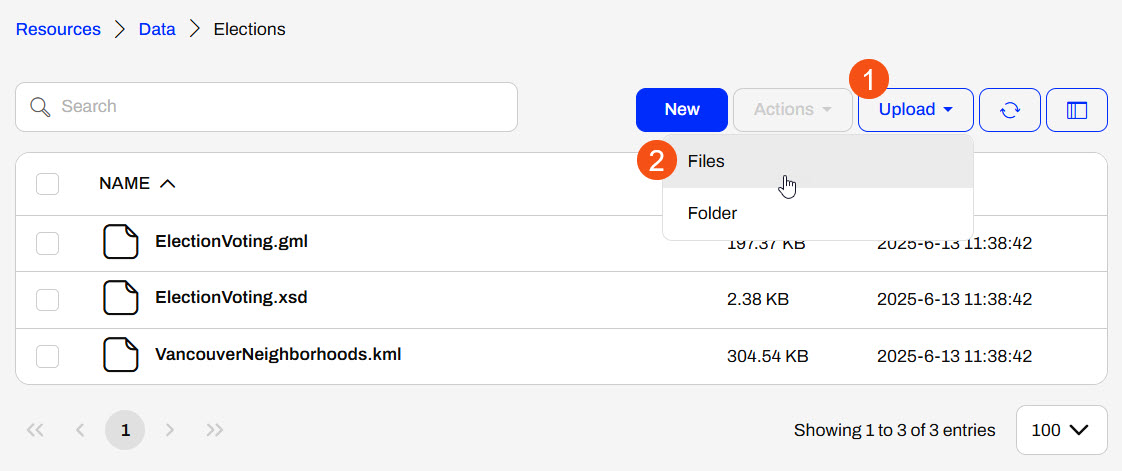1122x471 pixels.
Task: Toggle the select-all checkbox in header
Action: pos(47,184)
